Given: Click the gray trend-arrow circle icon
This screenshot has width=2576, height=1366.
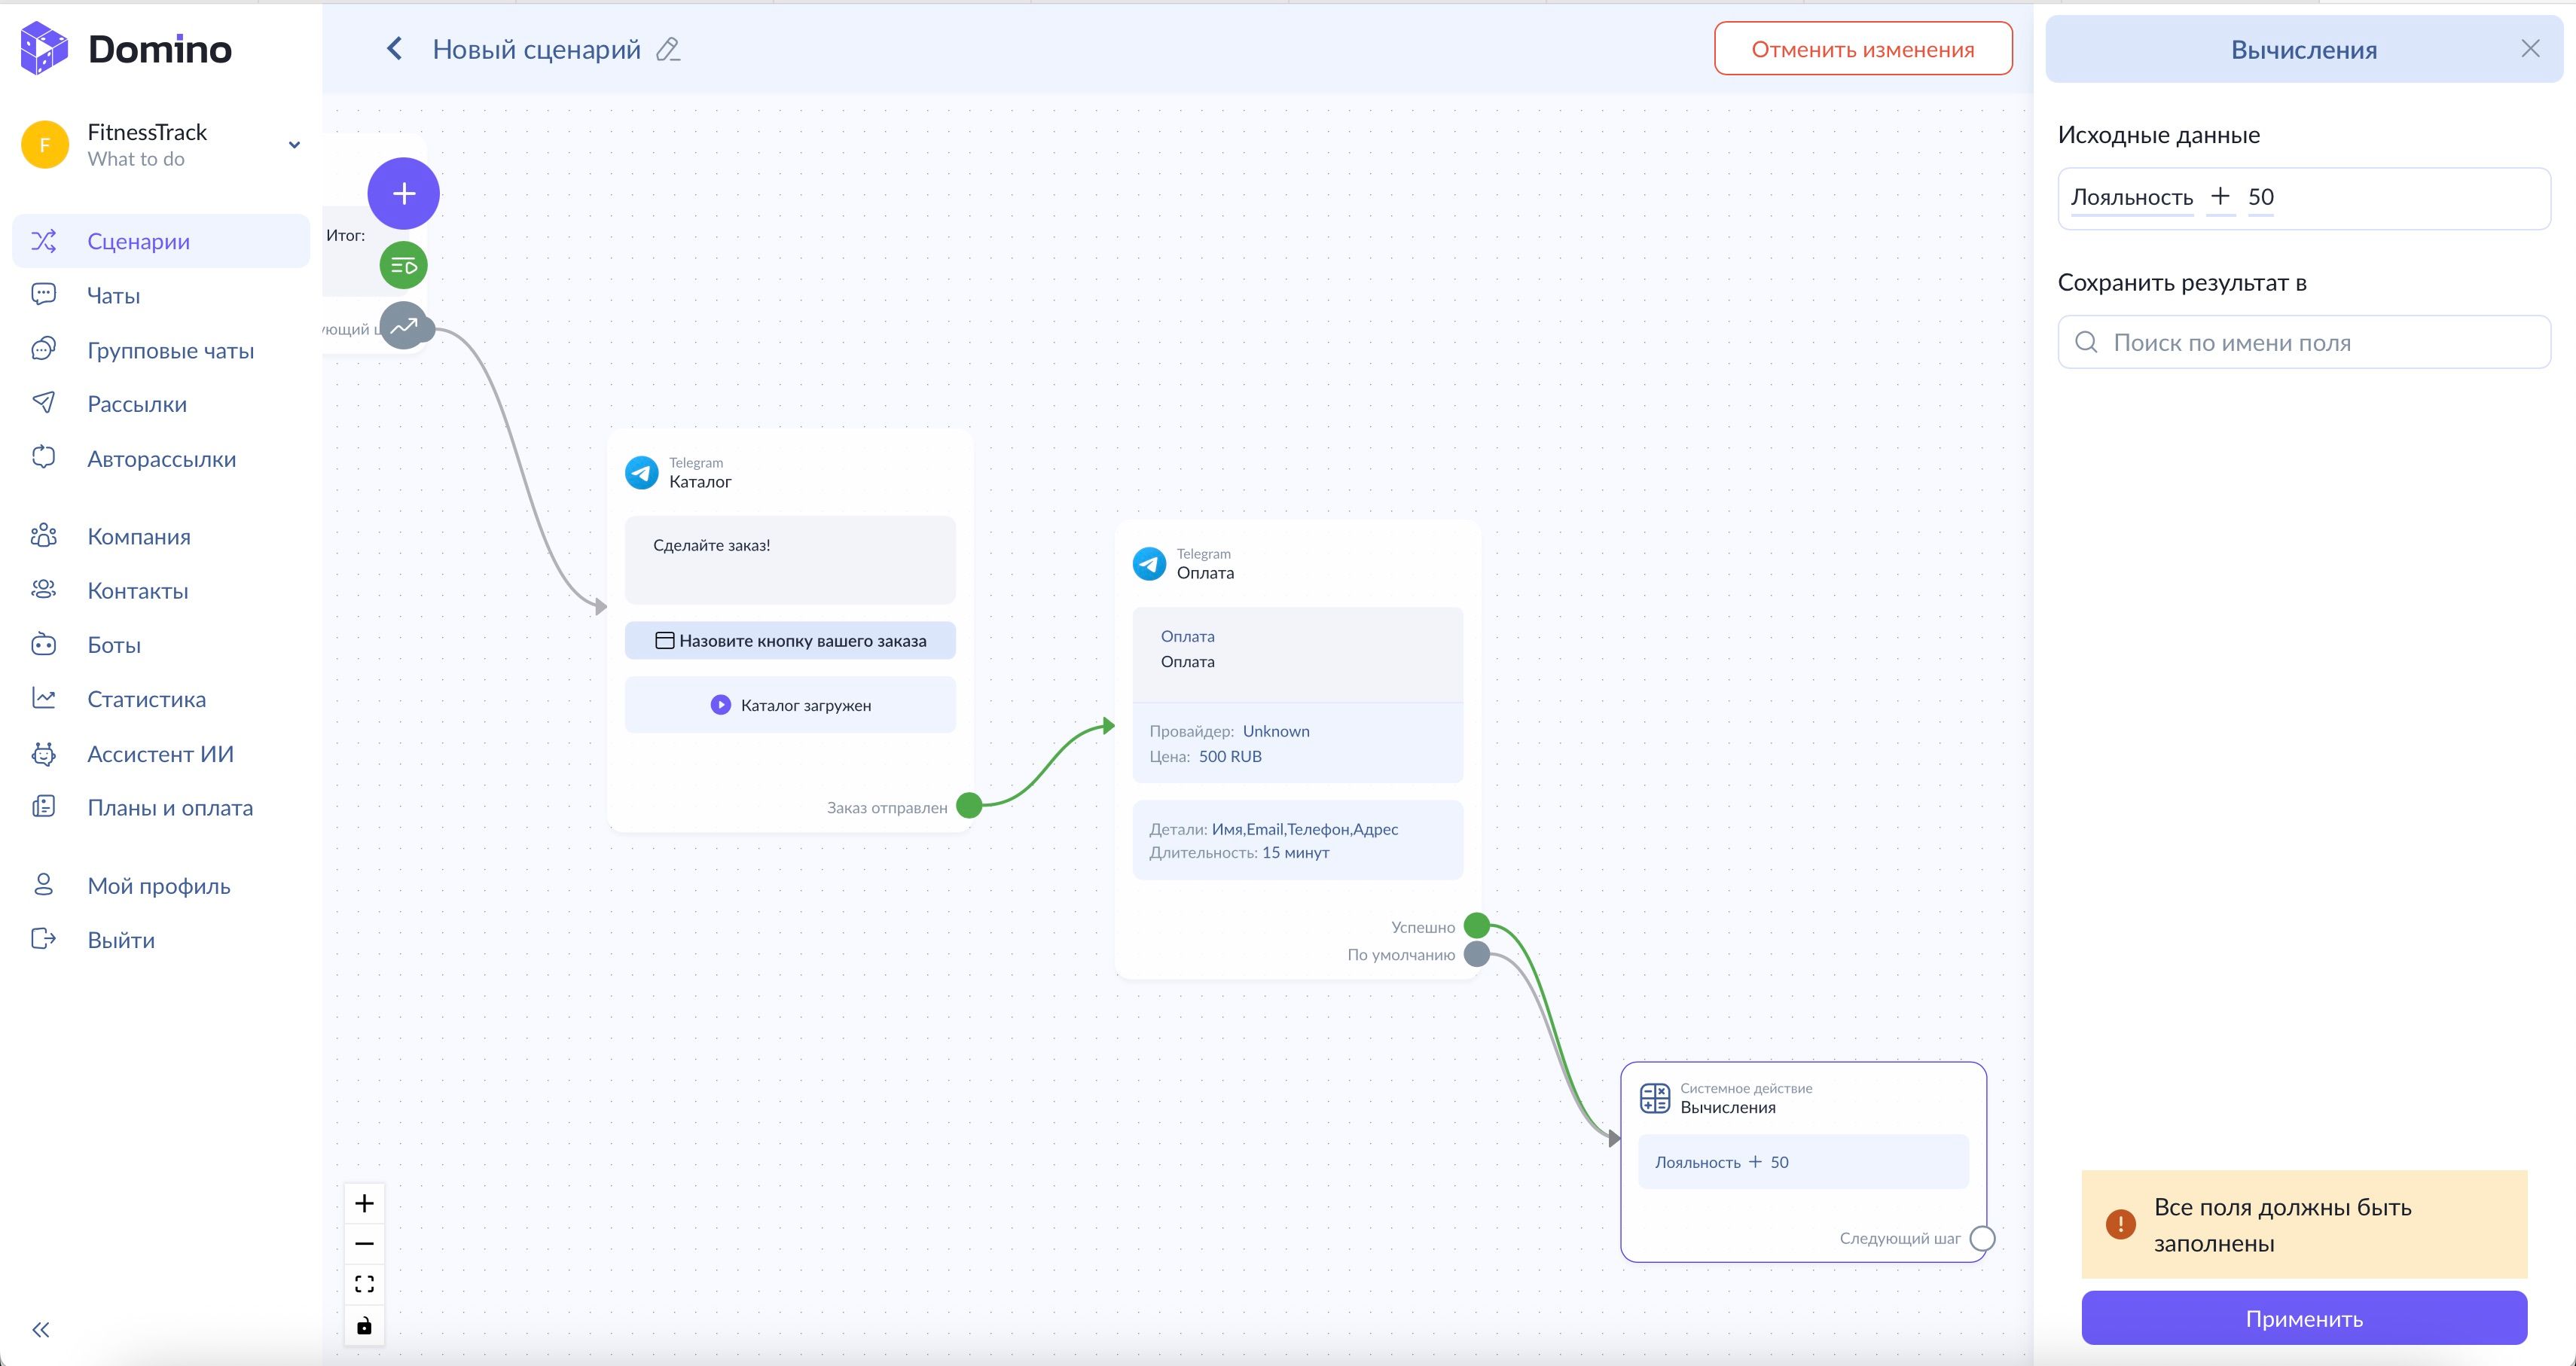Looking at the screenshot, I should point(403,325).
